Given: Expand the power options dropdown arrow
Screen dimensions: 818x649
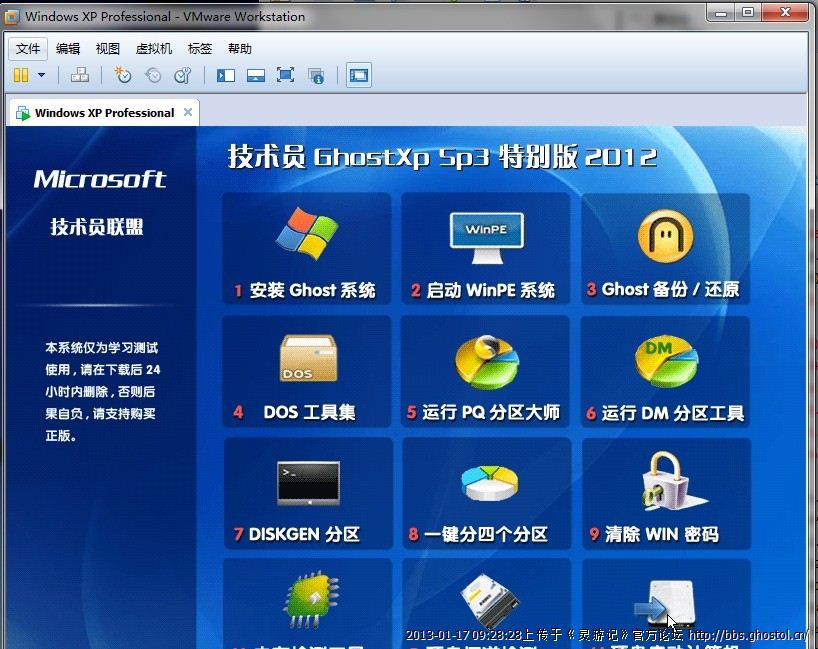Looking at the screenshot, I should click(x=41, y=75).
